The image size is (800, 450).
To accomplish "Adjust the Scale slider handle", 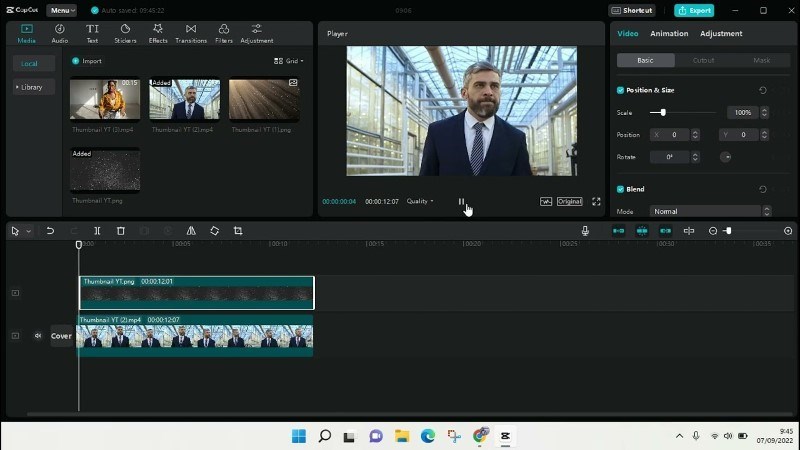I will [663, 113].
